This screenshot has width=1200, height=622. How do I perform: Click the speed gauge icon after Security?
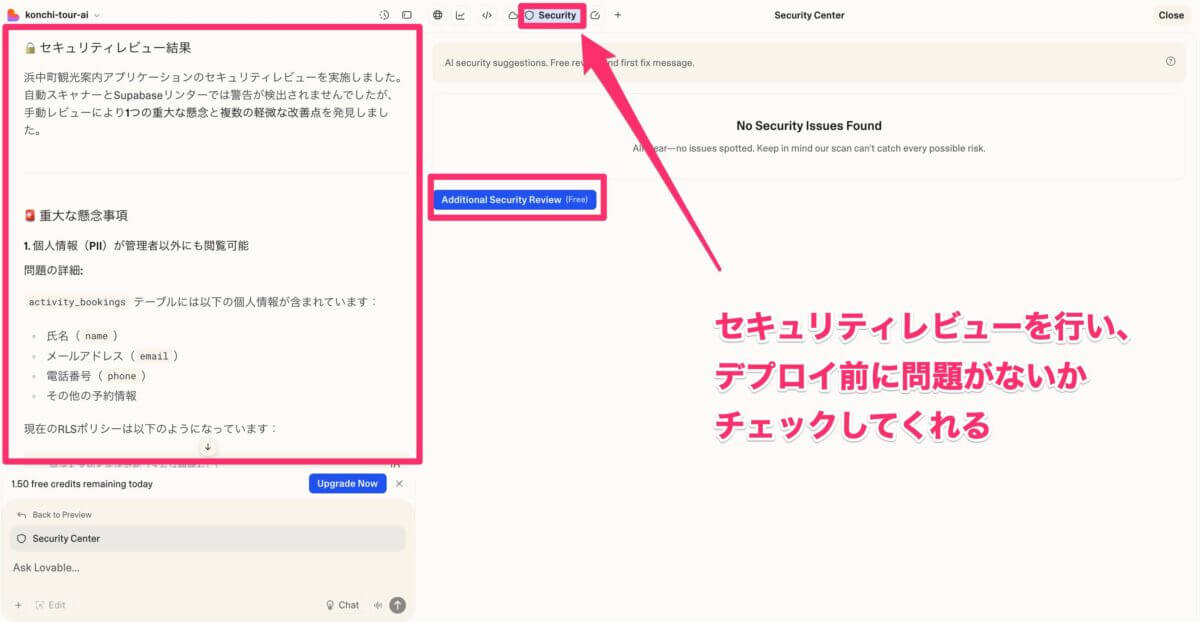(x=595, y=15)
